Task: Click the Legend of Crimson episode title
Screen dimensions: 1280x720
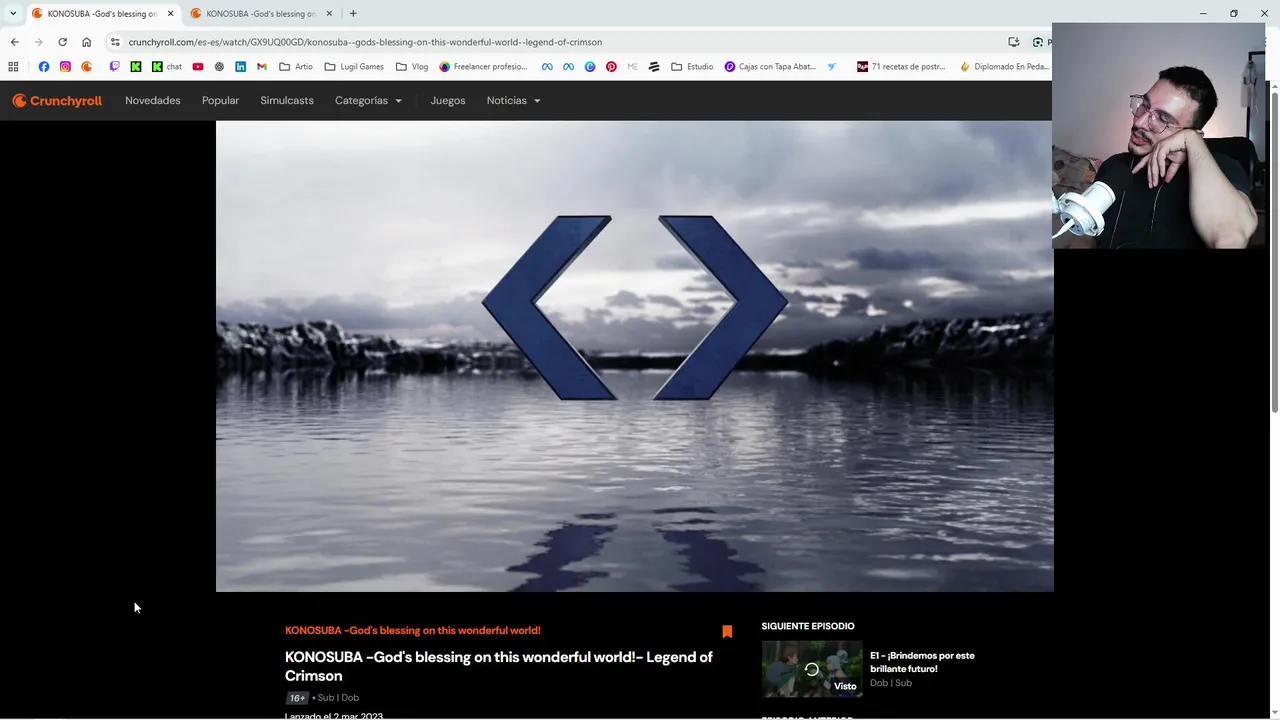Action: (x=499, y=666)
